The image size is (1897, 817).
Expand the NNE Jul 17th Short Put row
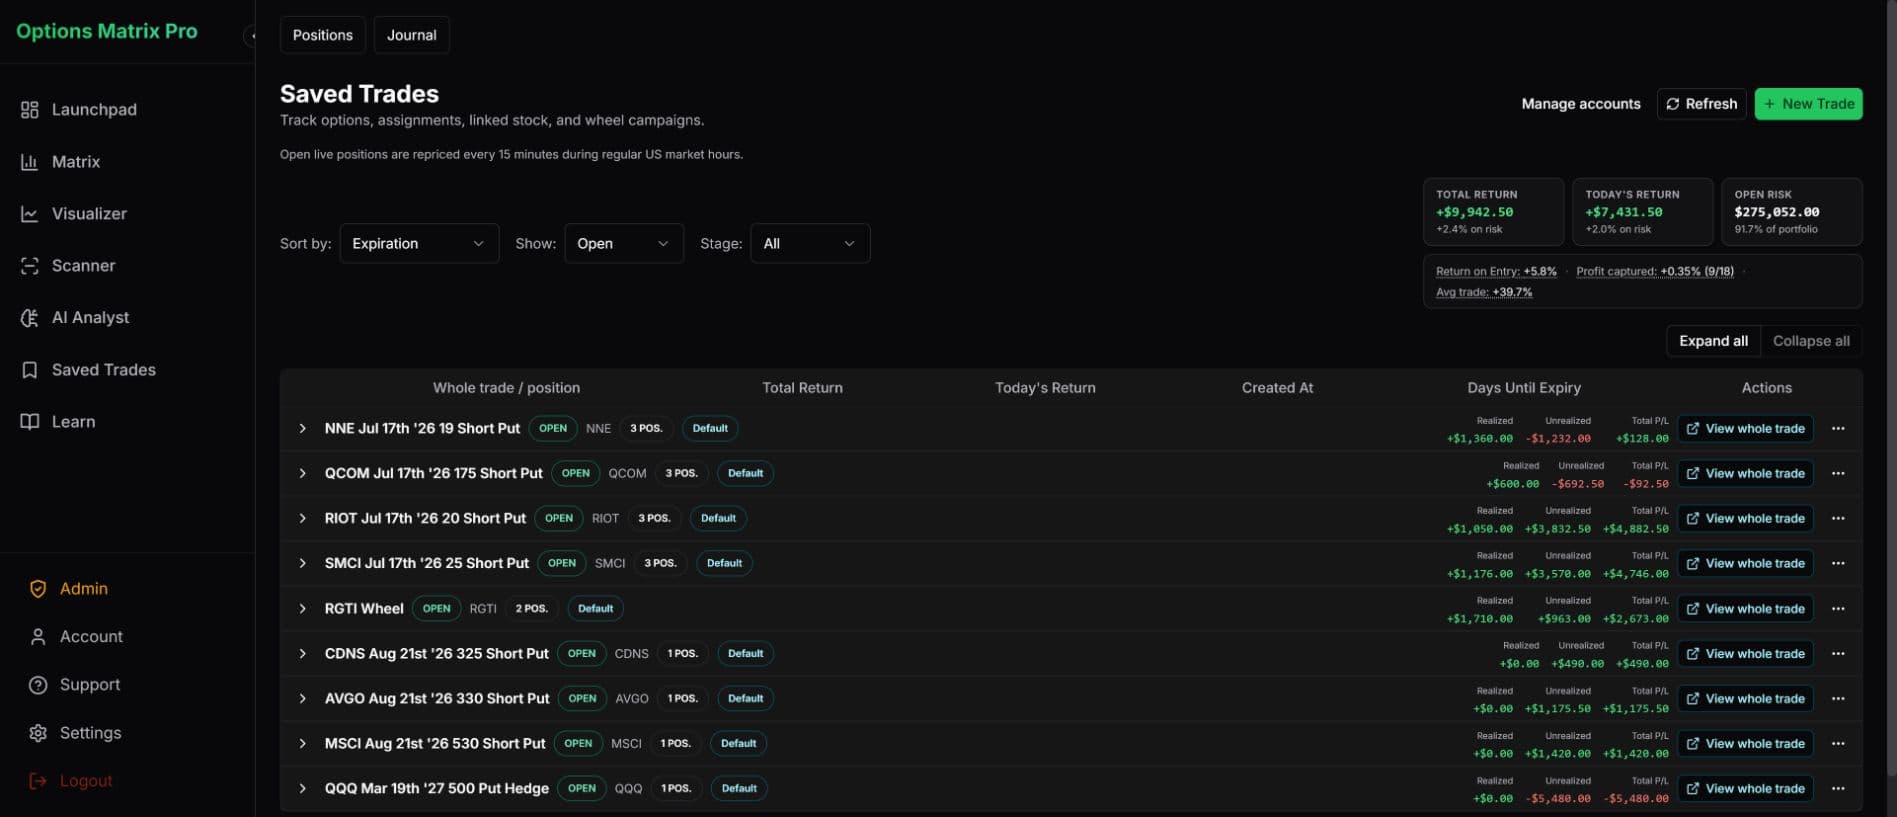pos(302,428)
